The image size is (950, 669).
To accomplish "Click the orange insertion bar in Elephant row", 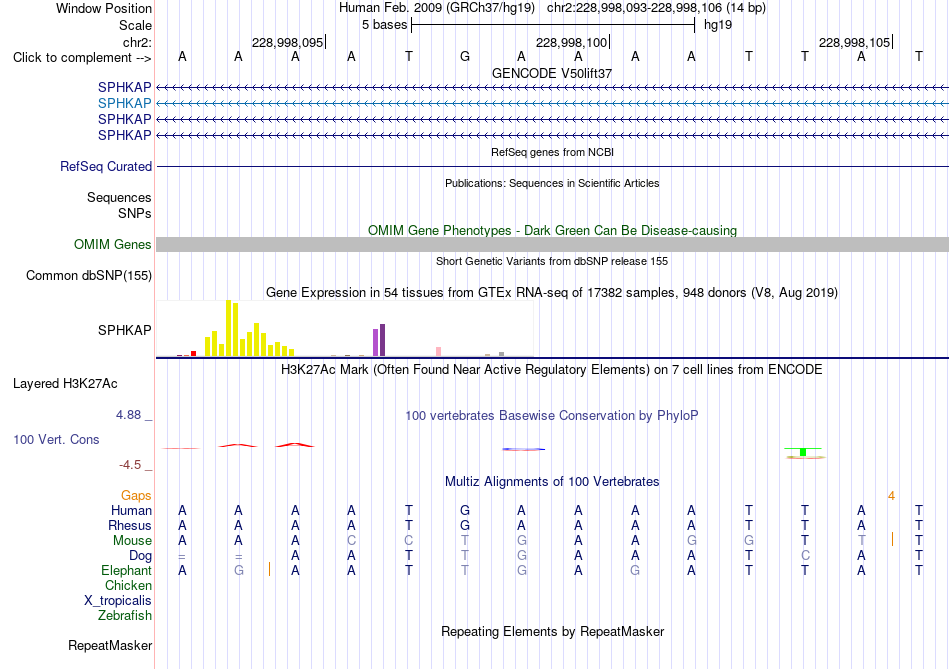I will point(269,569).
